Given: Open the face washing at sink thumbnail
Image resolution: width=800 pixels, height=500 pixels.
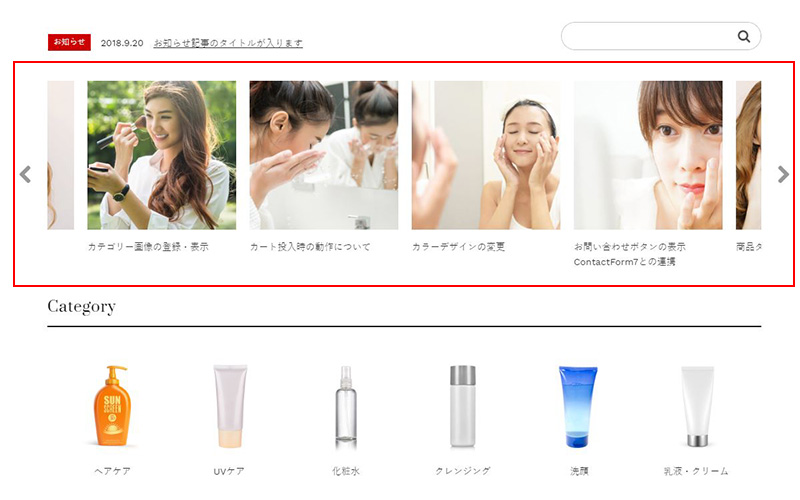Looking at the screenshot, I should pos(324,155).
